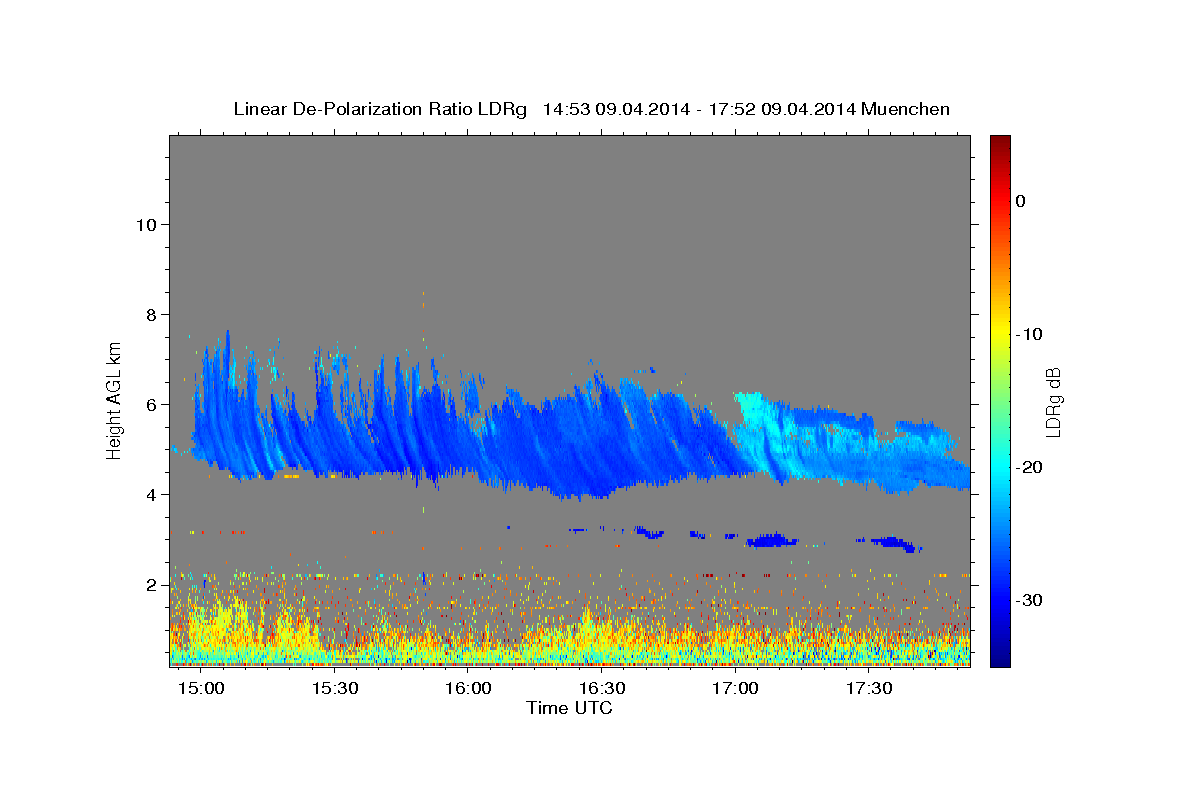Viewport: 1200px width, 800px height.
Task: Click the 15:30 time tick label
Action: click(x=335, y=688)
